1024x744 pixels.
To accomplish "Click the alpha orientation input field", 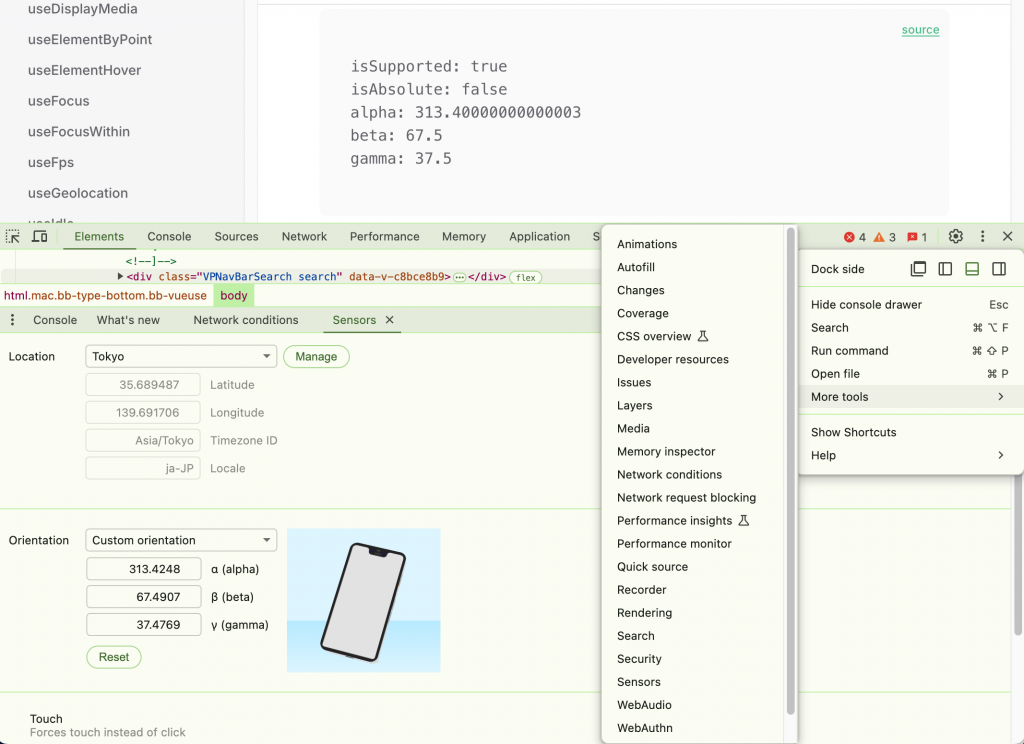I will pyautogui.click(x=144, y=568).
